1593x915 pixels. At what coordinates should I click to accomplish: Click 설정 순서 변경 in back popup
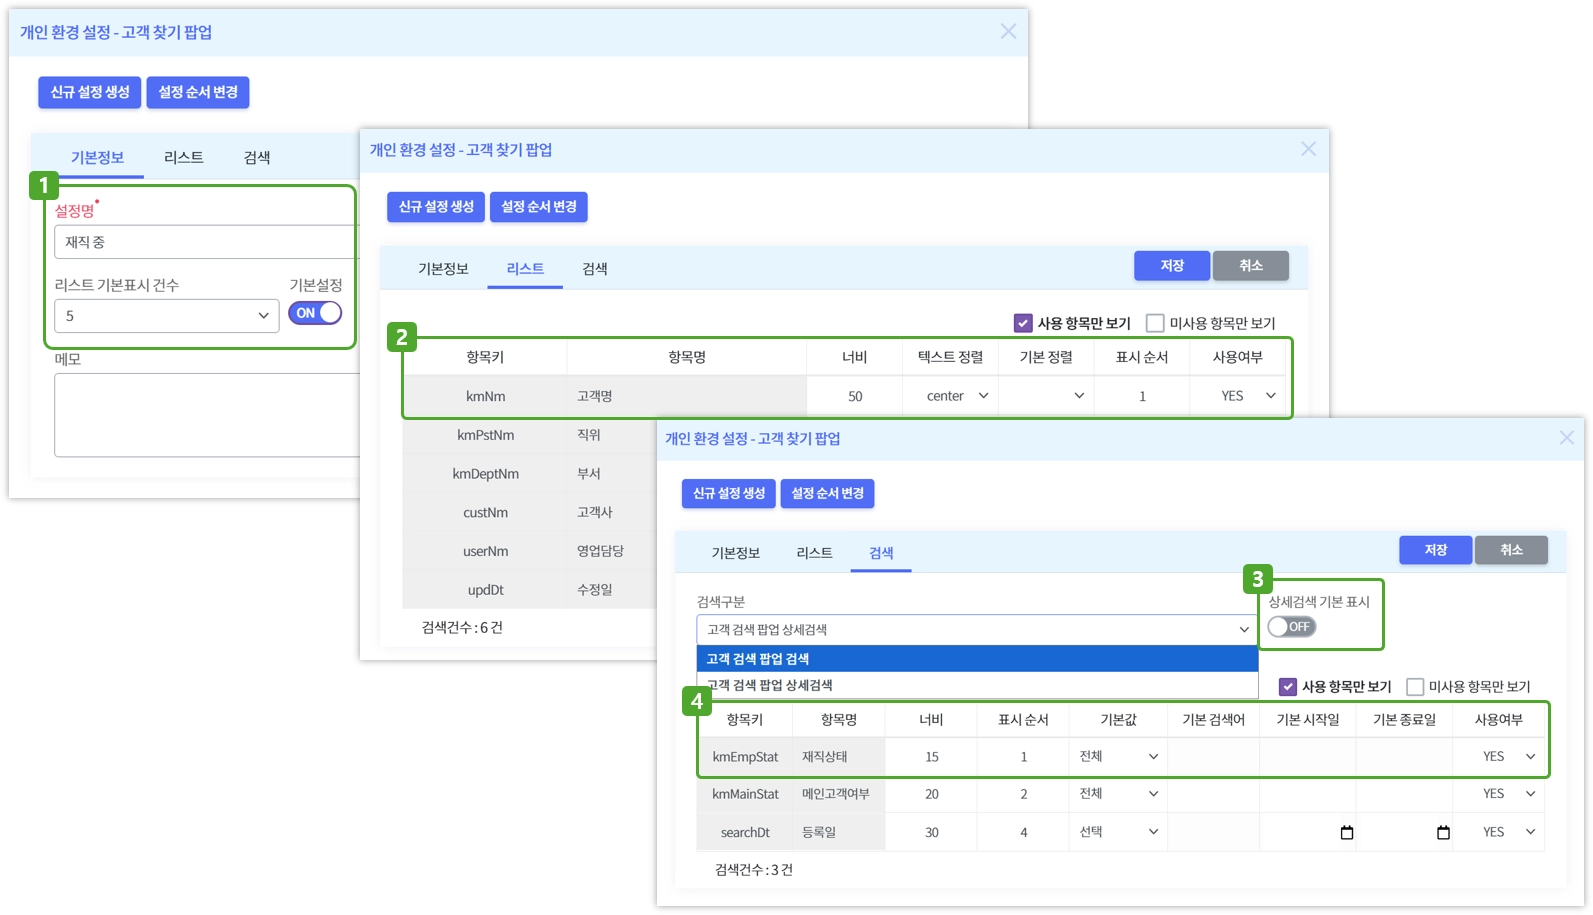click(198, 92)
